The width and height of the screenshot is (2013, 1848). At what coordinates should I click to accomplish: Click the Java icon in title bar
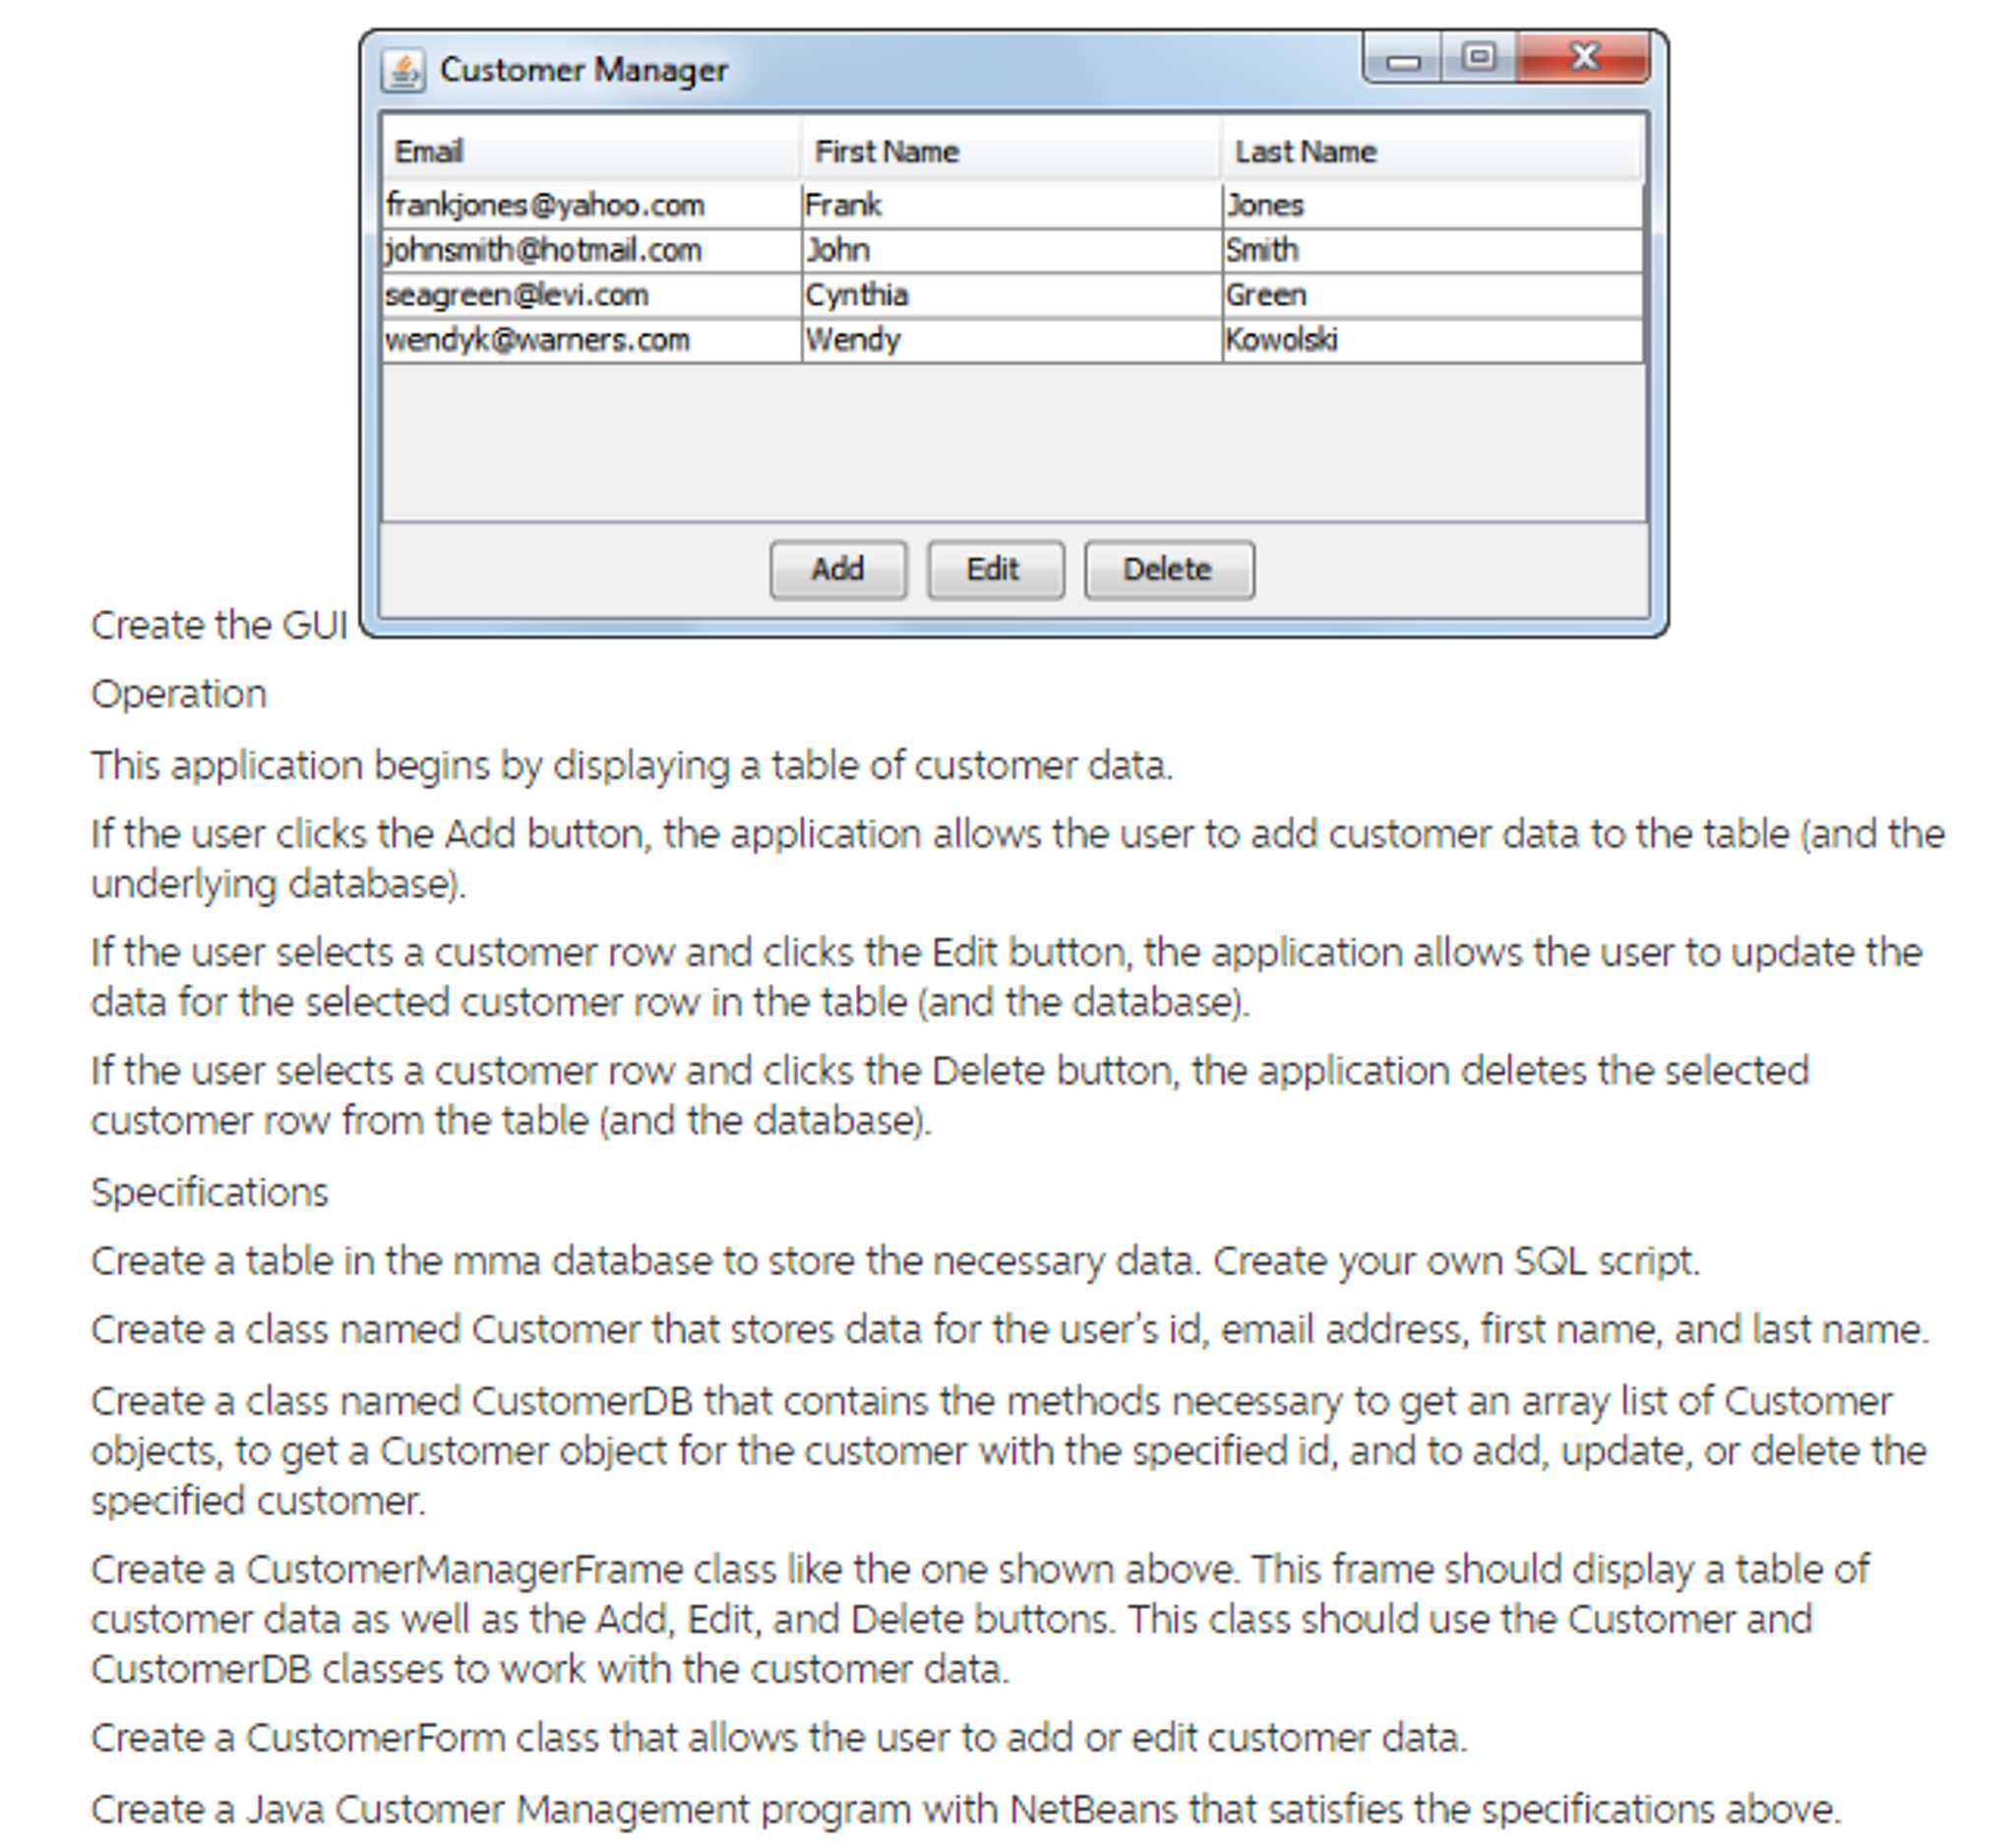403,71
